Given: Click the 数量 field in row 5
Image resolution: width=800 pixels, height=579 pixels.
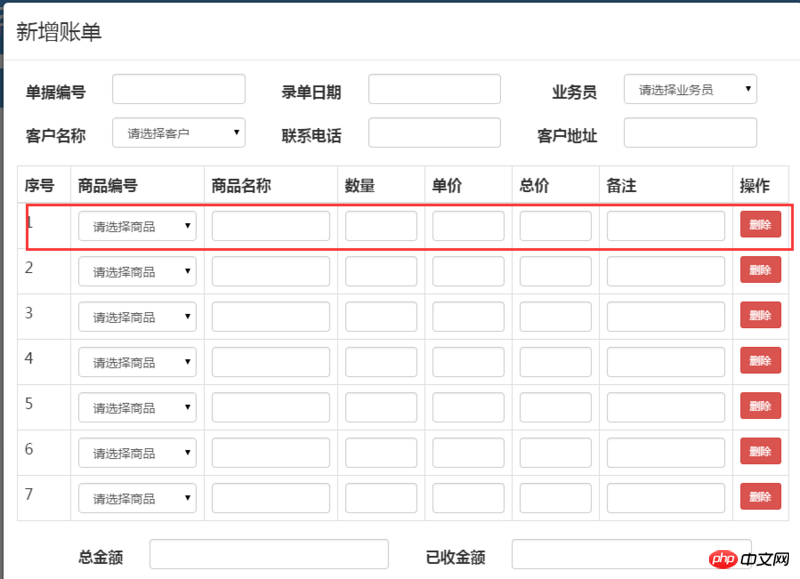Looking at the screenshot, I should (381, 408).
